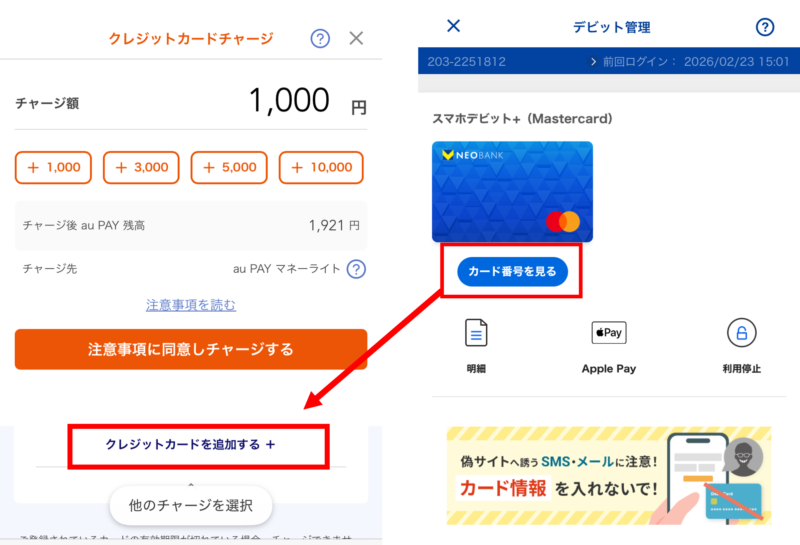Add 1,000 yen to charge amount

click(x=53, y=167)
